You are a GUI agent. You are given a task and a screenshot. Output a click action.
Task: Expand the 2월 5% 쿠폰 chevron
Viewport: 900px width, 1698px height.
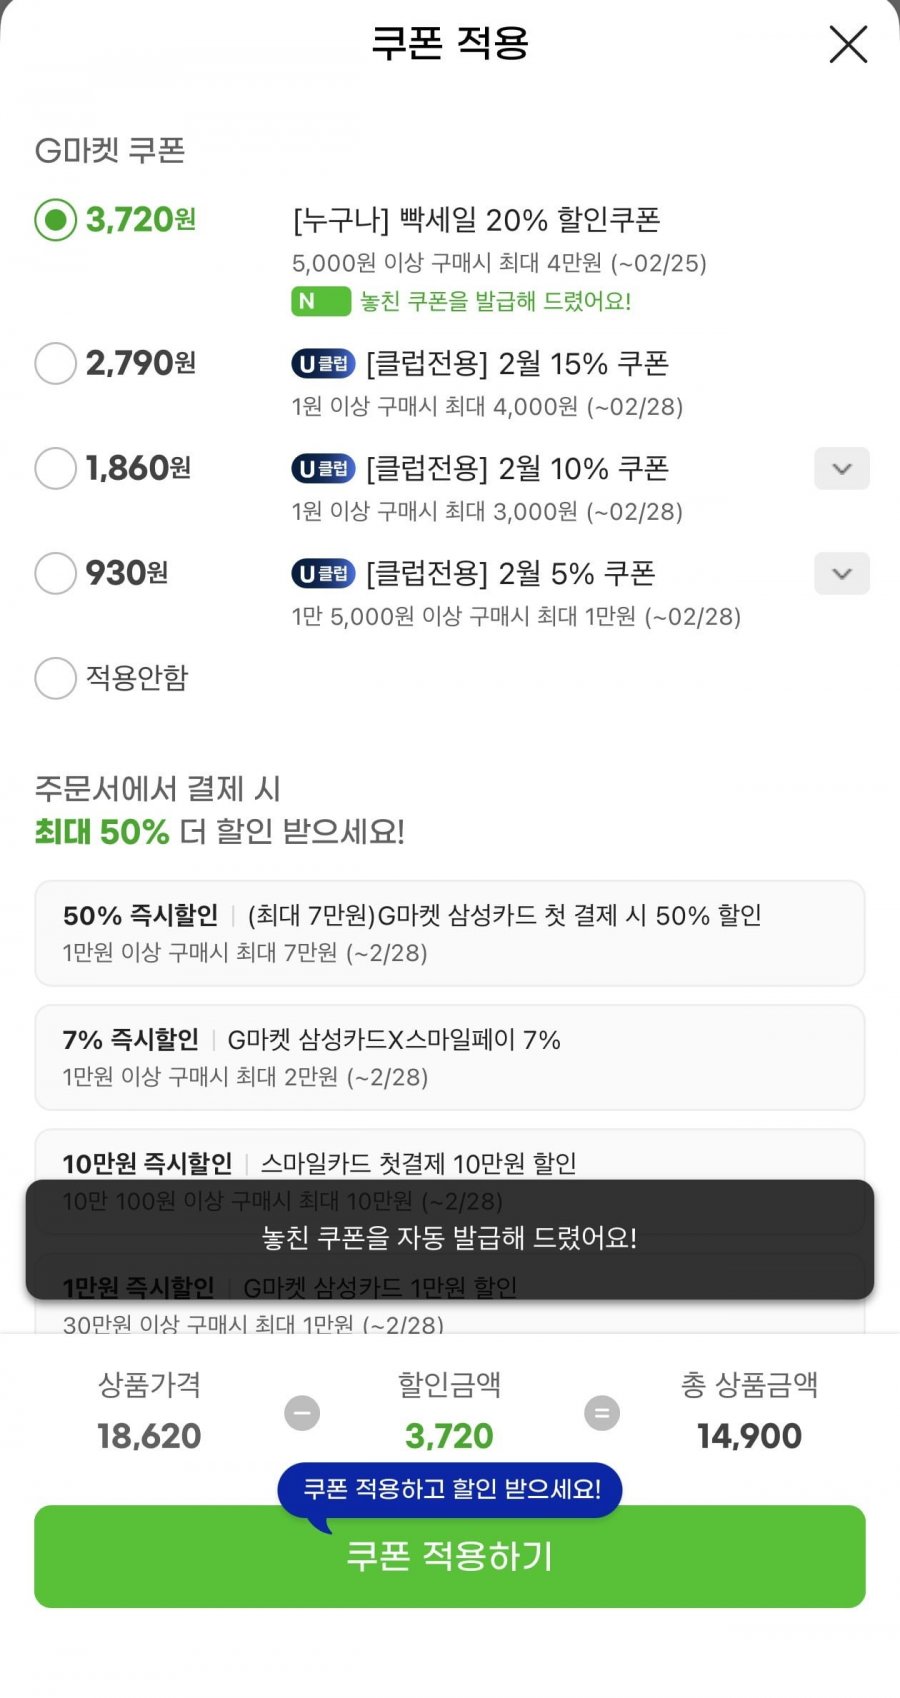pos(841,574)
